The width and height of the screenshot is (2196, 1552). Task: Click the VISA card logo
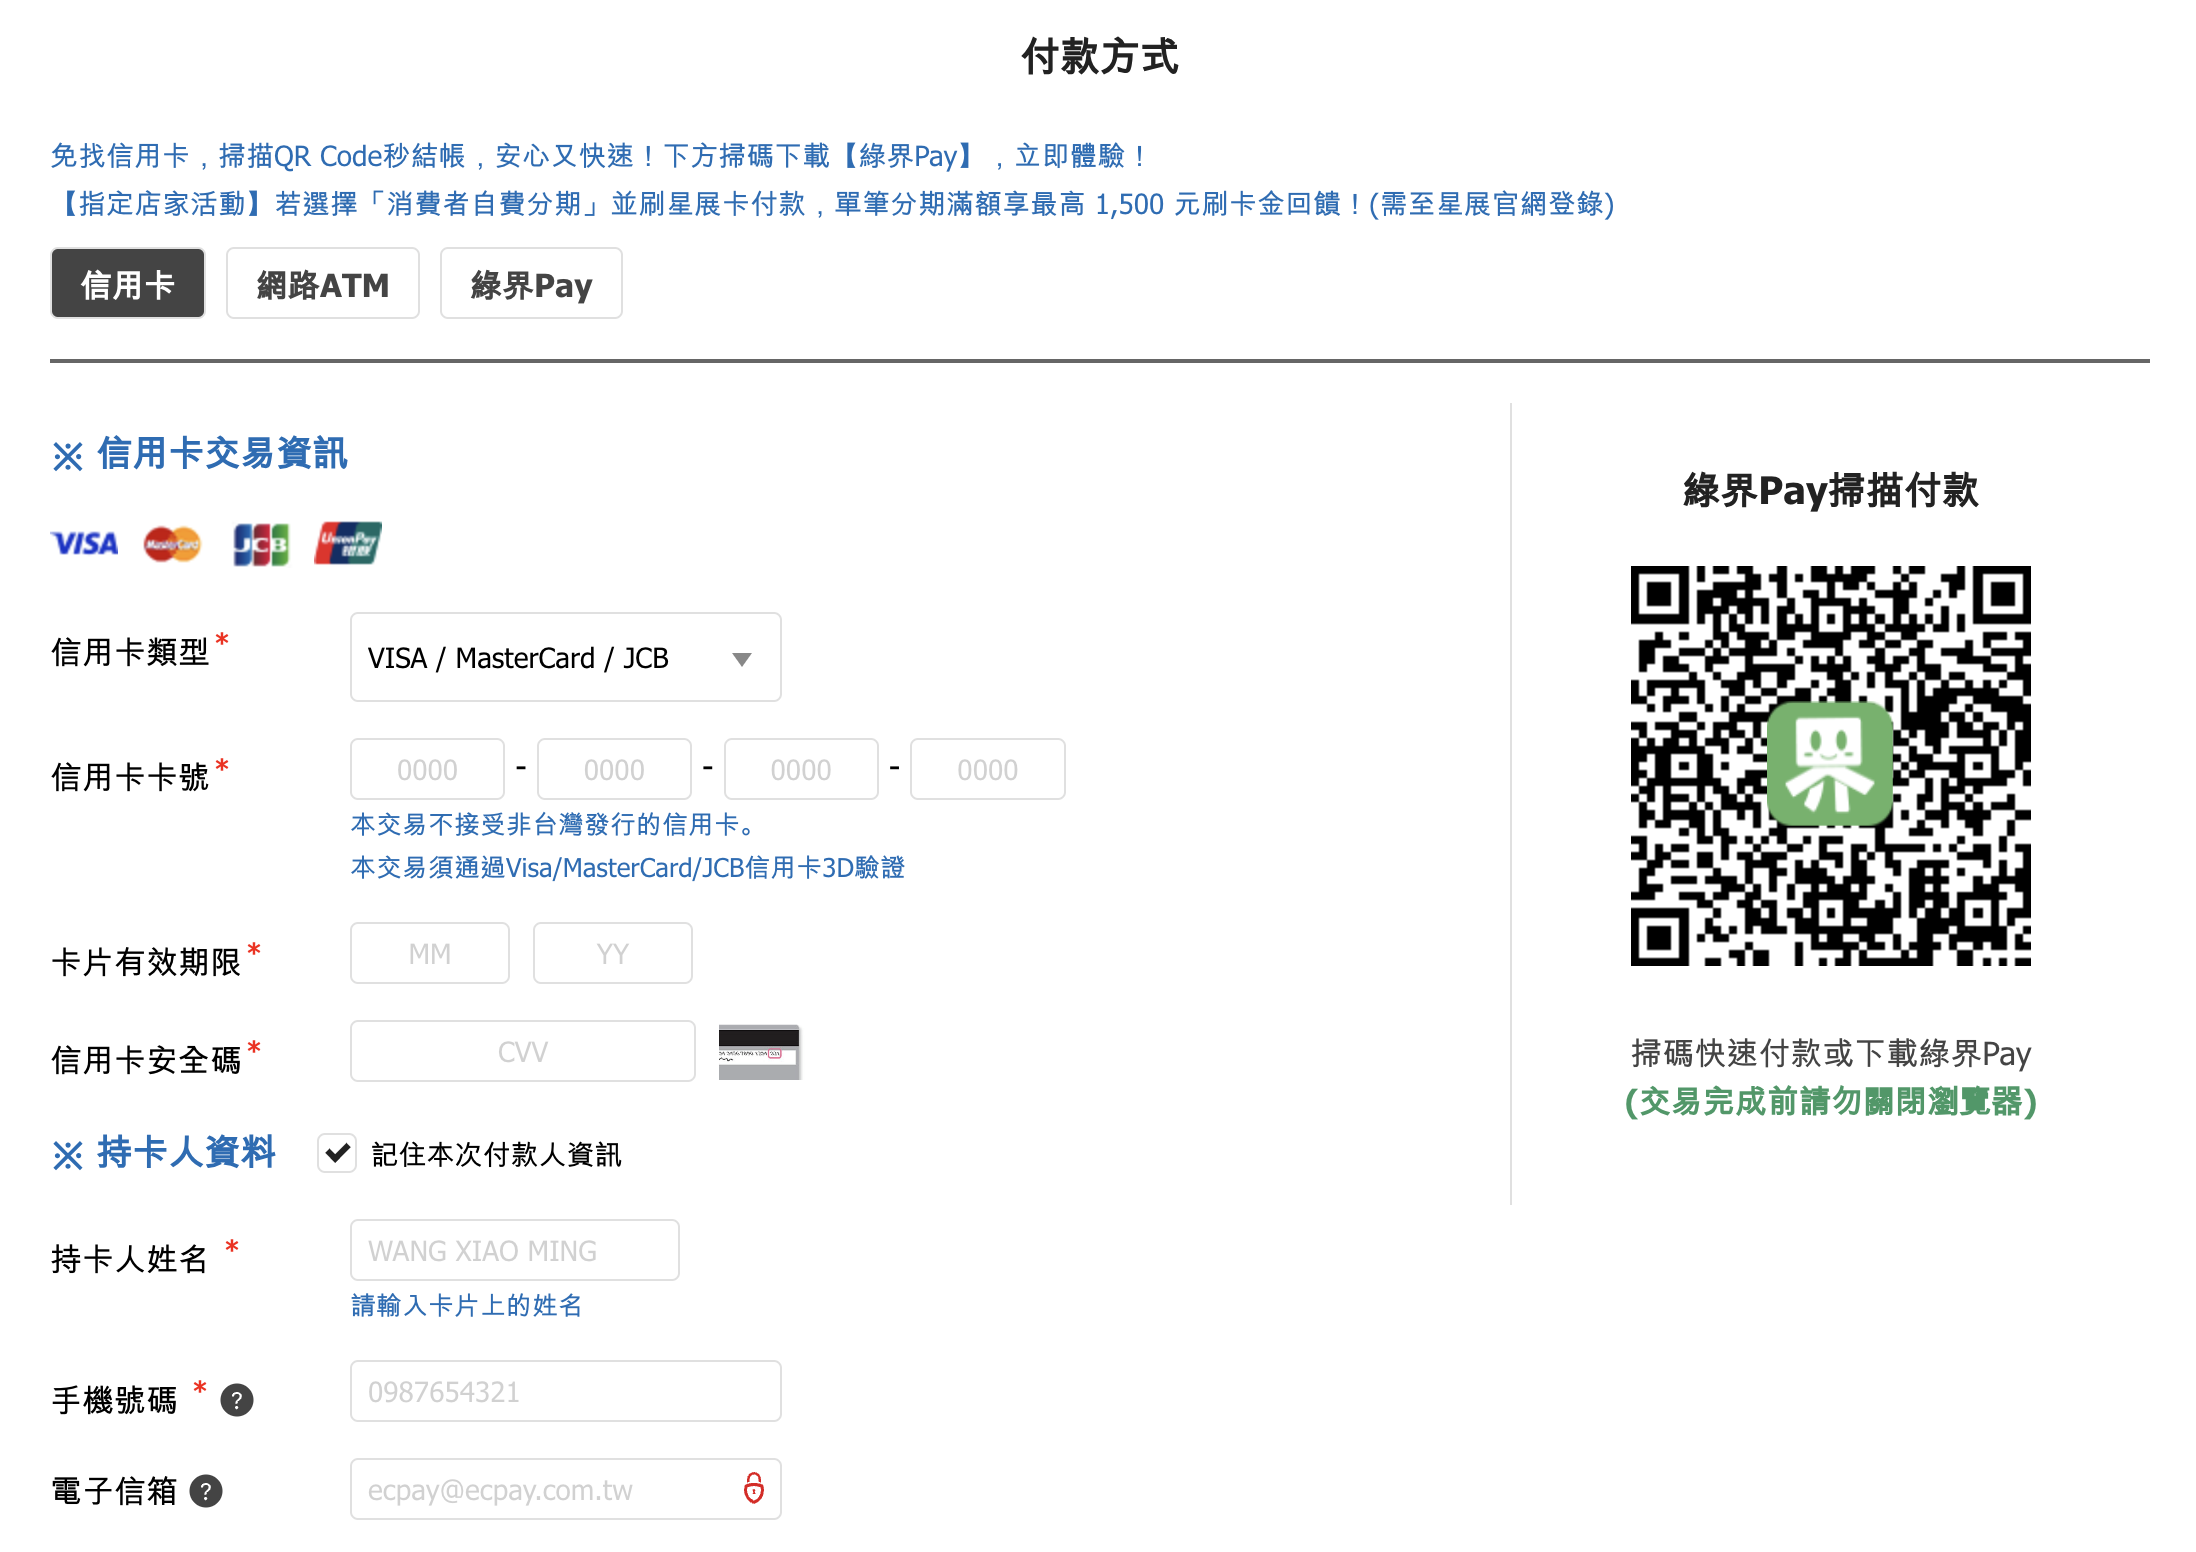pyautogui.click(x=85, y=543)
